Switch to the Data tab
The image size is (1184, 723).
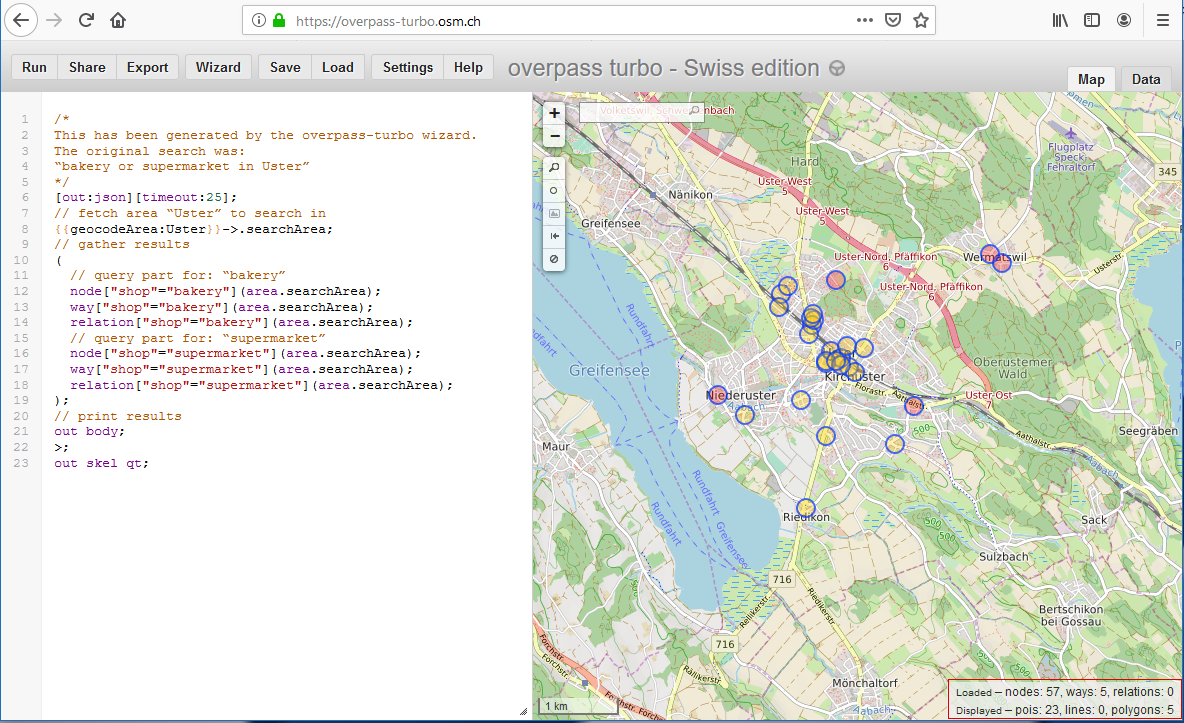1146,79
